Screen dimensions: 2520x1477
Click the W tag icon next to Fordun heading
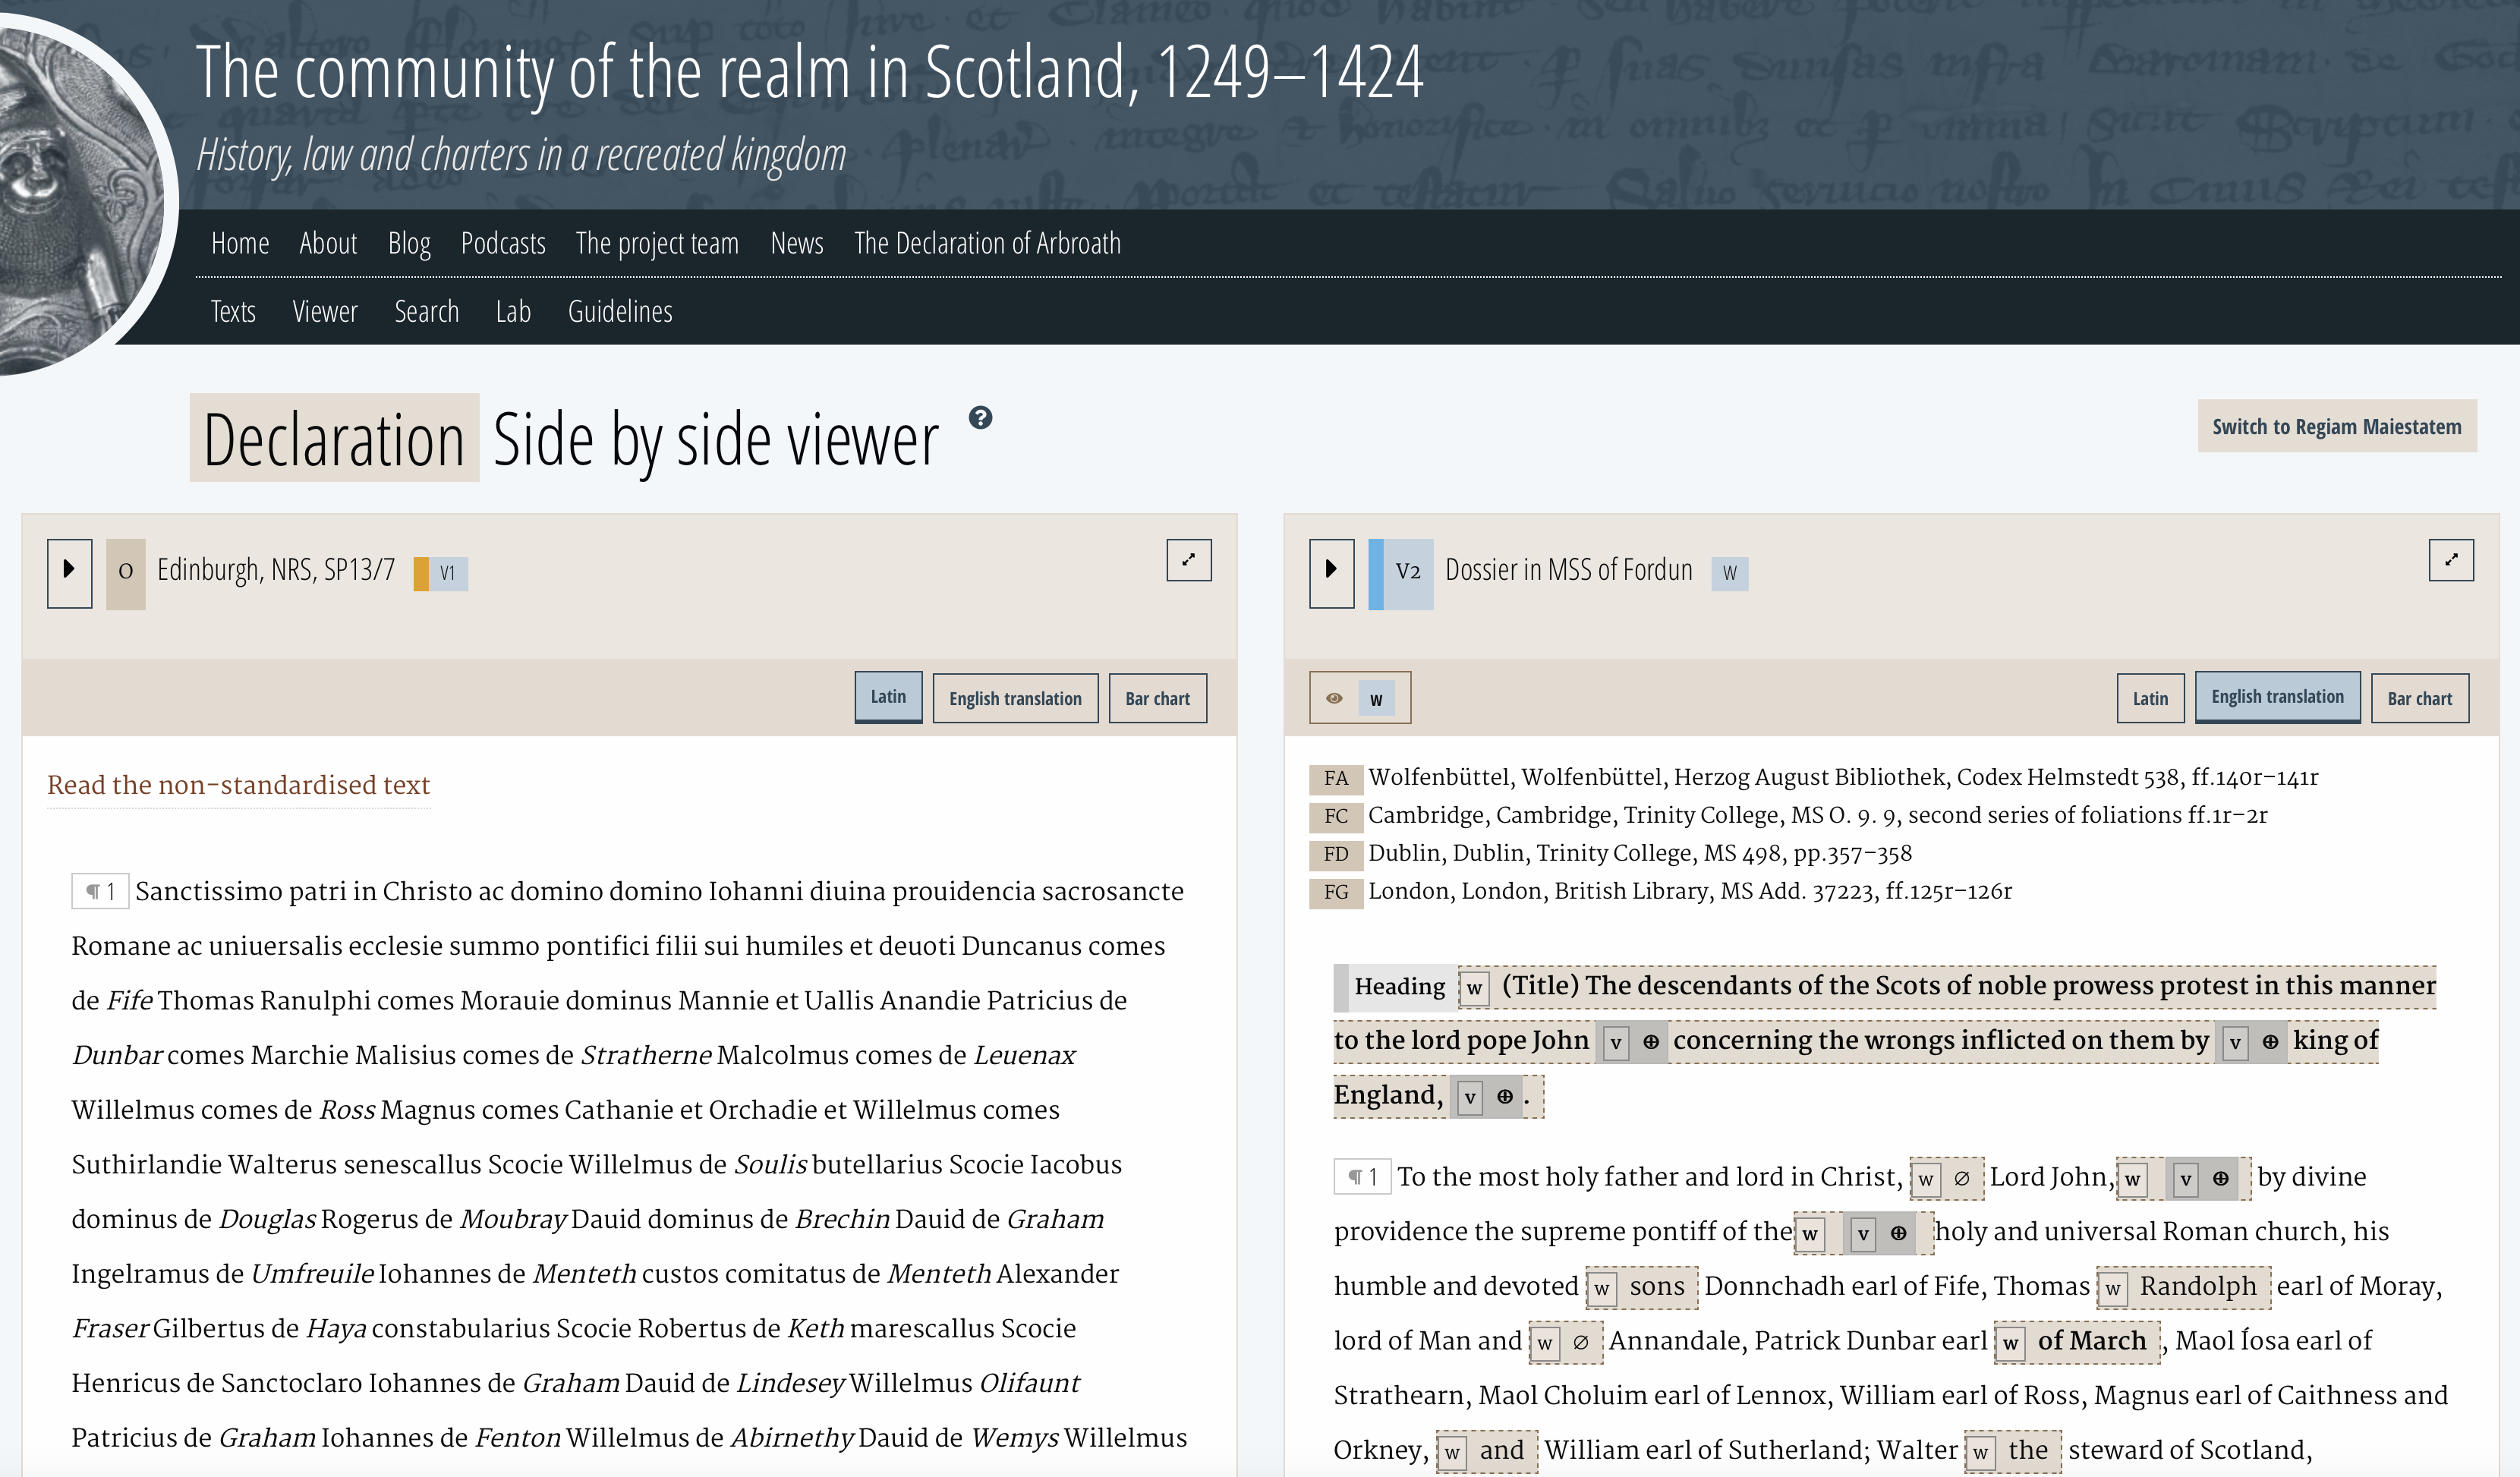pyautogui.click(x=1732, y=570)
